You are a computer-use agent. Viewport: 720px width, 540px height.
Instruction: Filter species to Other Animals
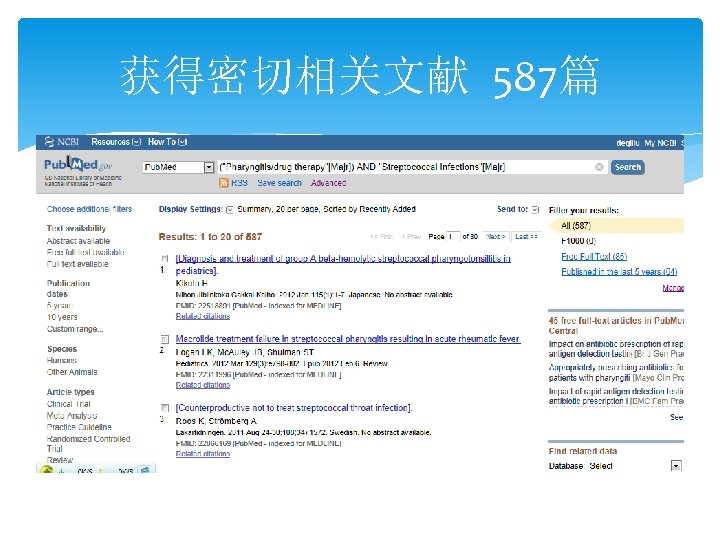pos(72,372)
